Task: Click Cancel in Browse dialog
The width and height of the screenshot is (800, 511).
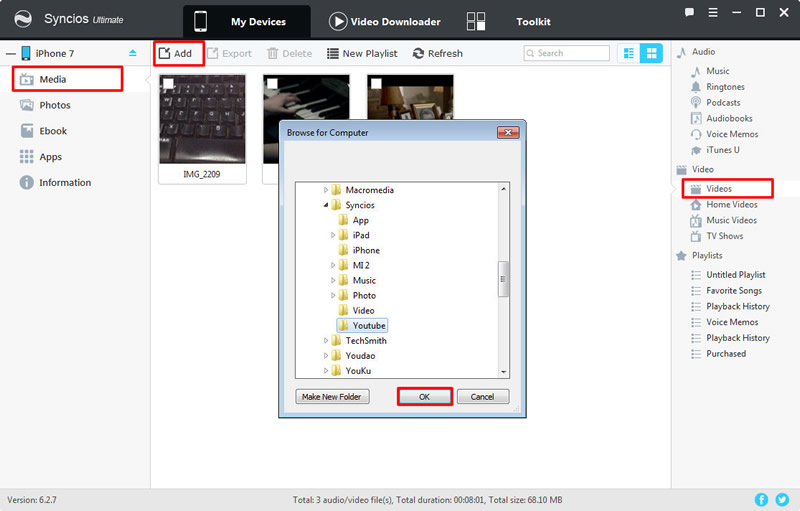Action: click(x=483, y=397)
